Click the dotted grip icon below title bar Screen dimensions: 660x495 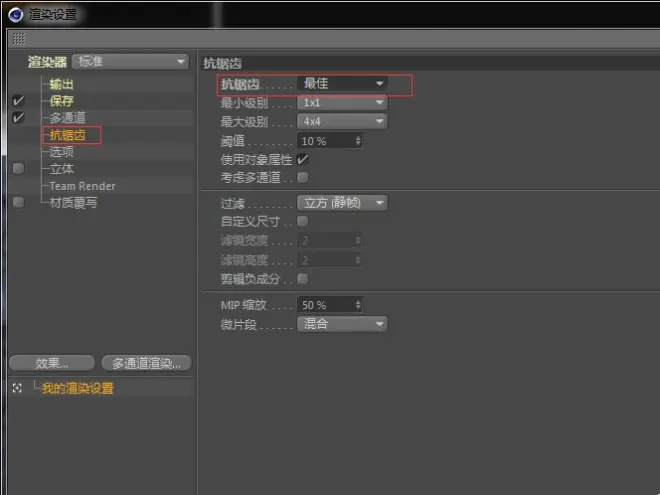point(18,39)
